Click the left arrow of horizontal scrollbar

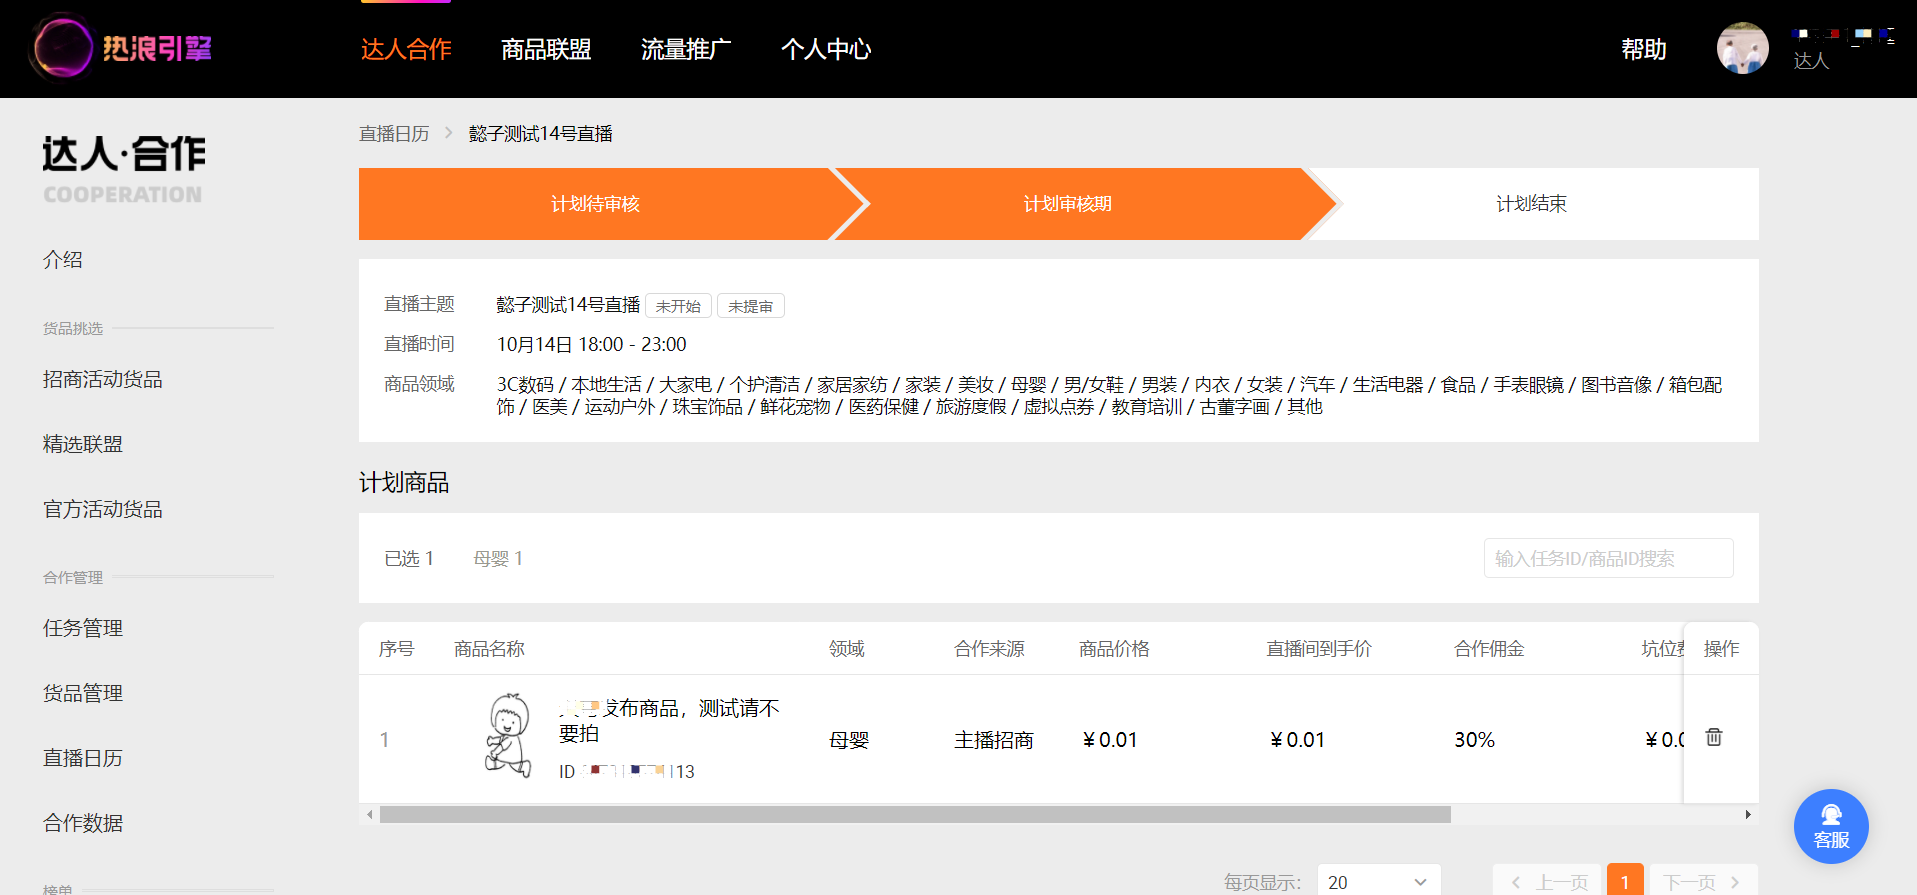pos(370,815)
